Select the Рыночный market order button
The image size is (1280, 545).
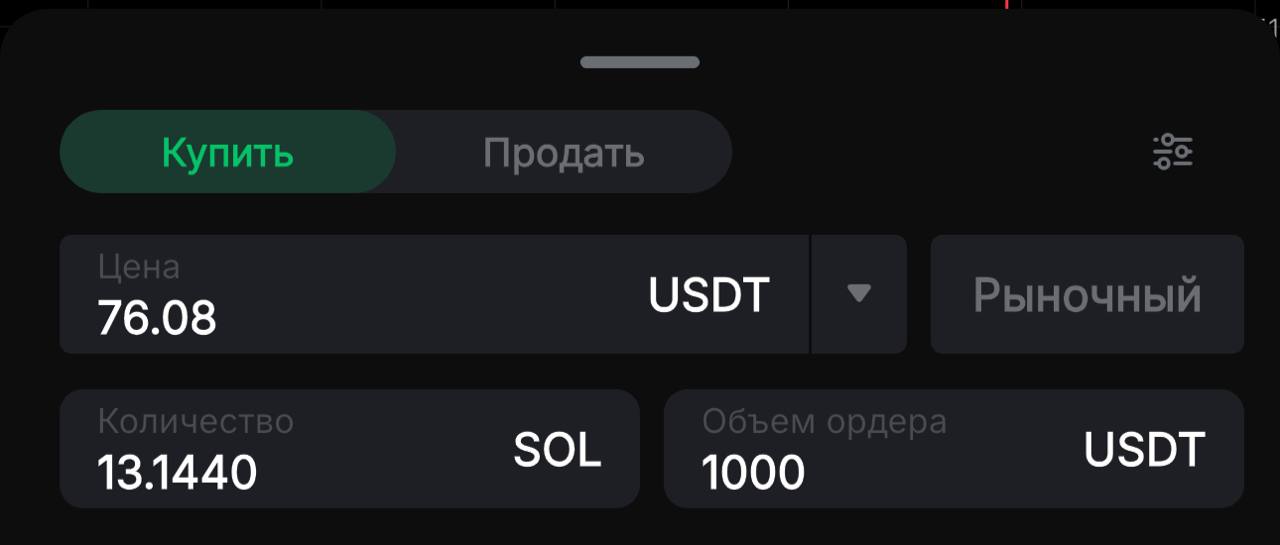[1087, 294]
